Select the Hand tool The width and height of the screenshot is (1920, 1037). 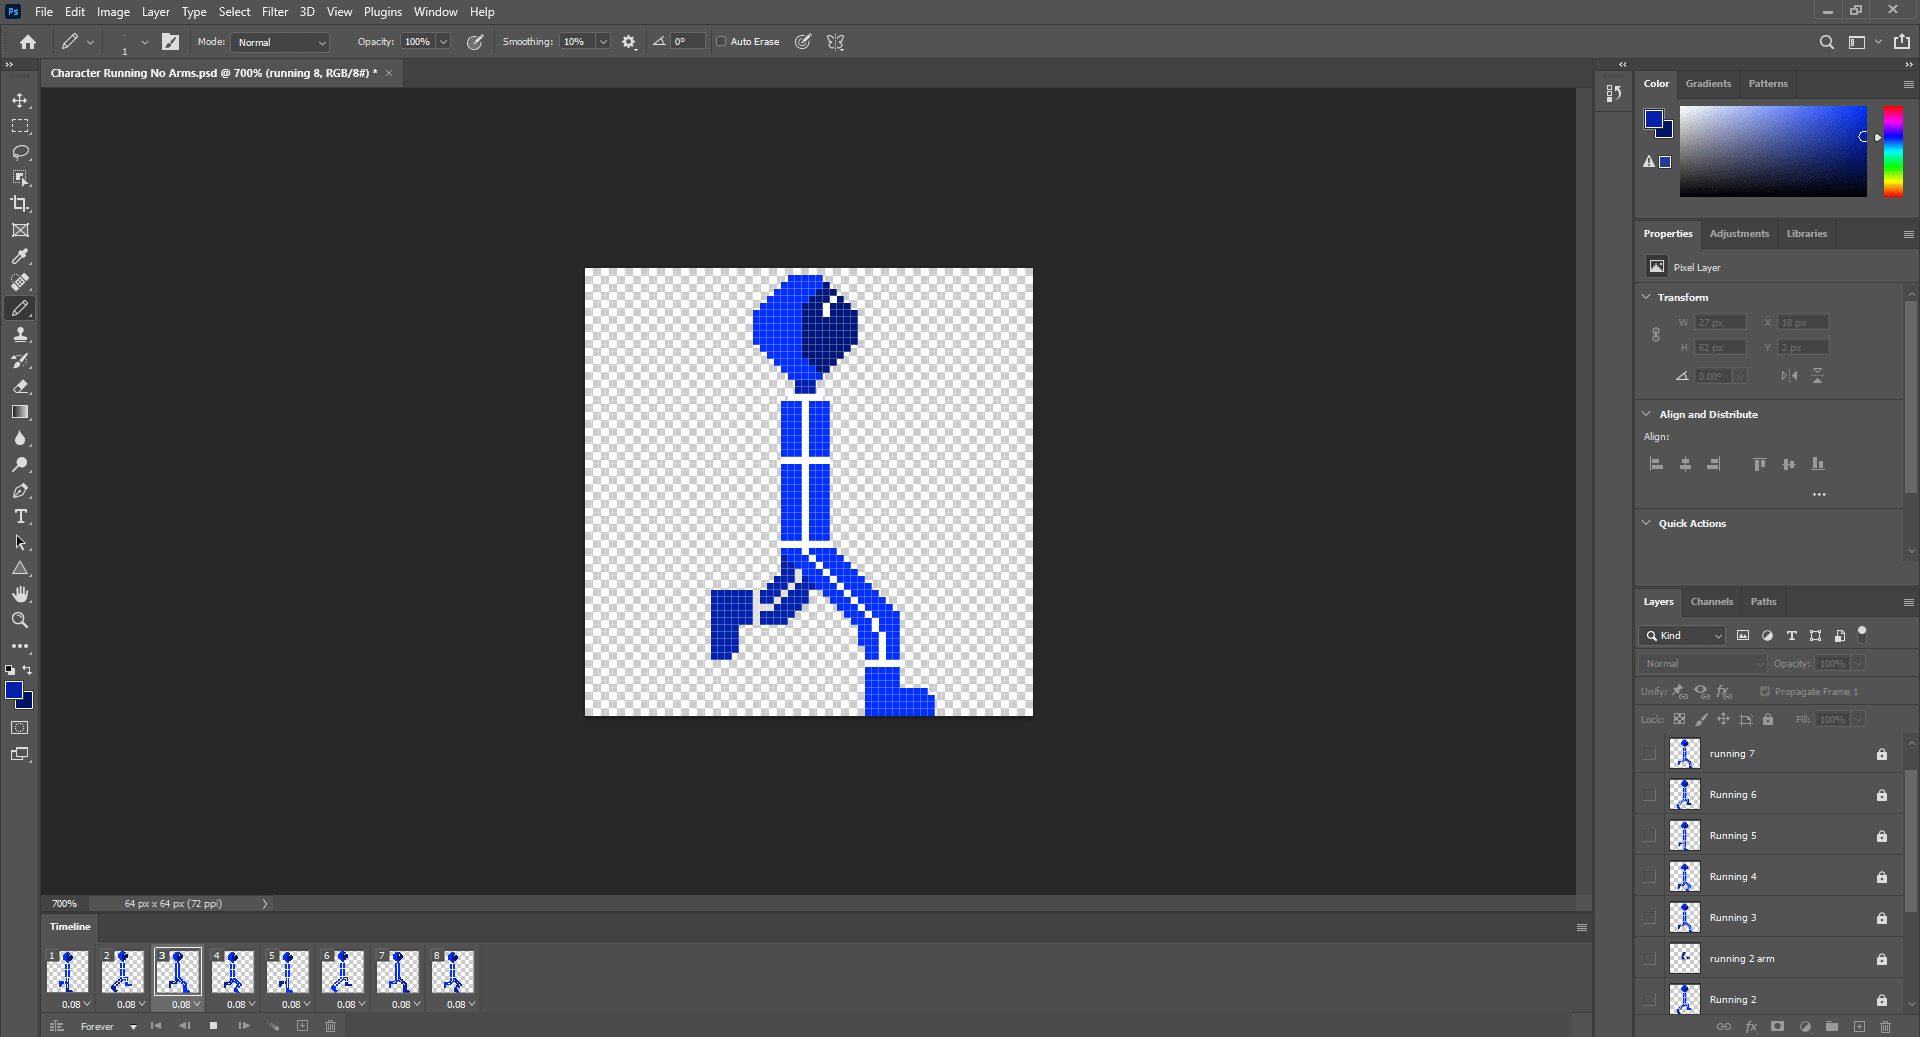[20, 593]
